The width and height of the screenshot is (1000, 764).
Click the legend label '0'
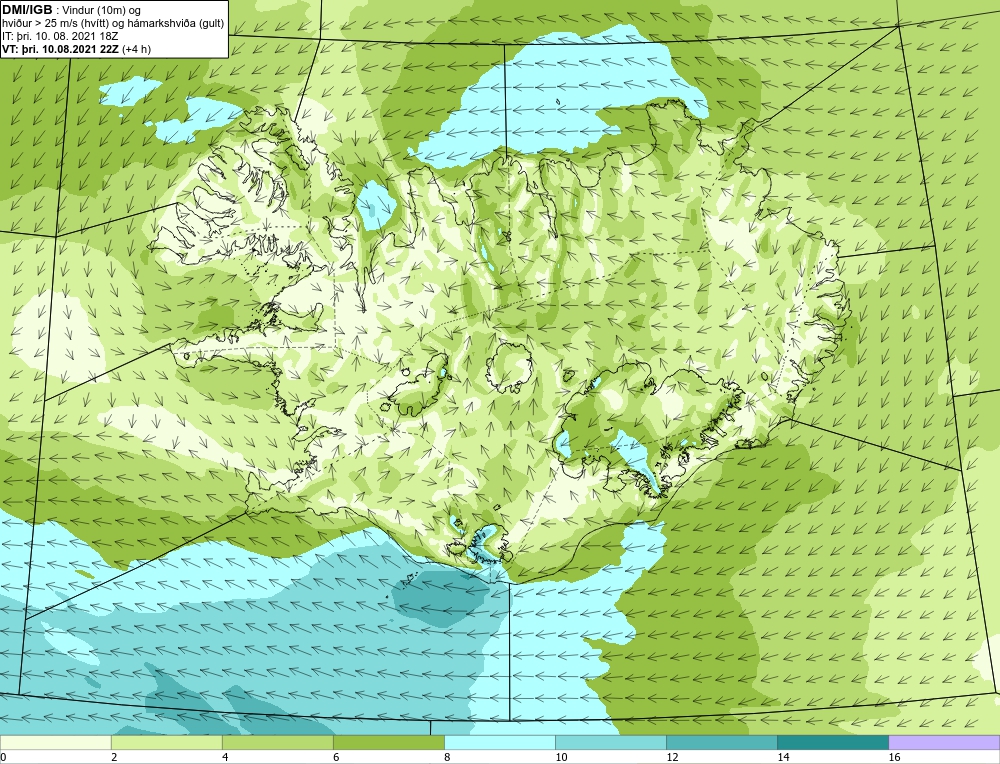pyautogui.click(x=3, y=757)
